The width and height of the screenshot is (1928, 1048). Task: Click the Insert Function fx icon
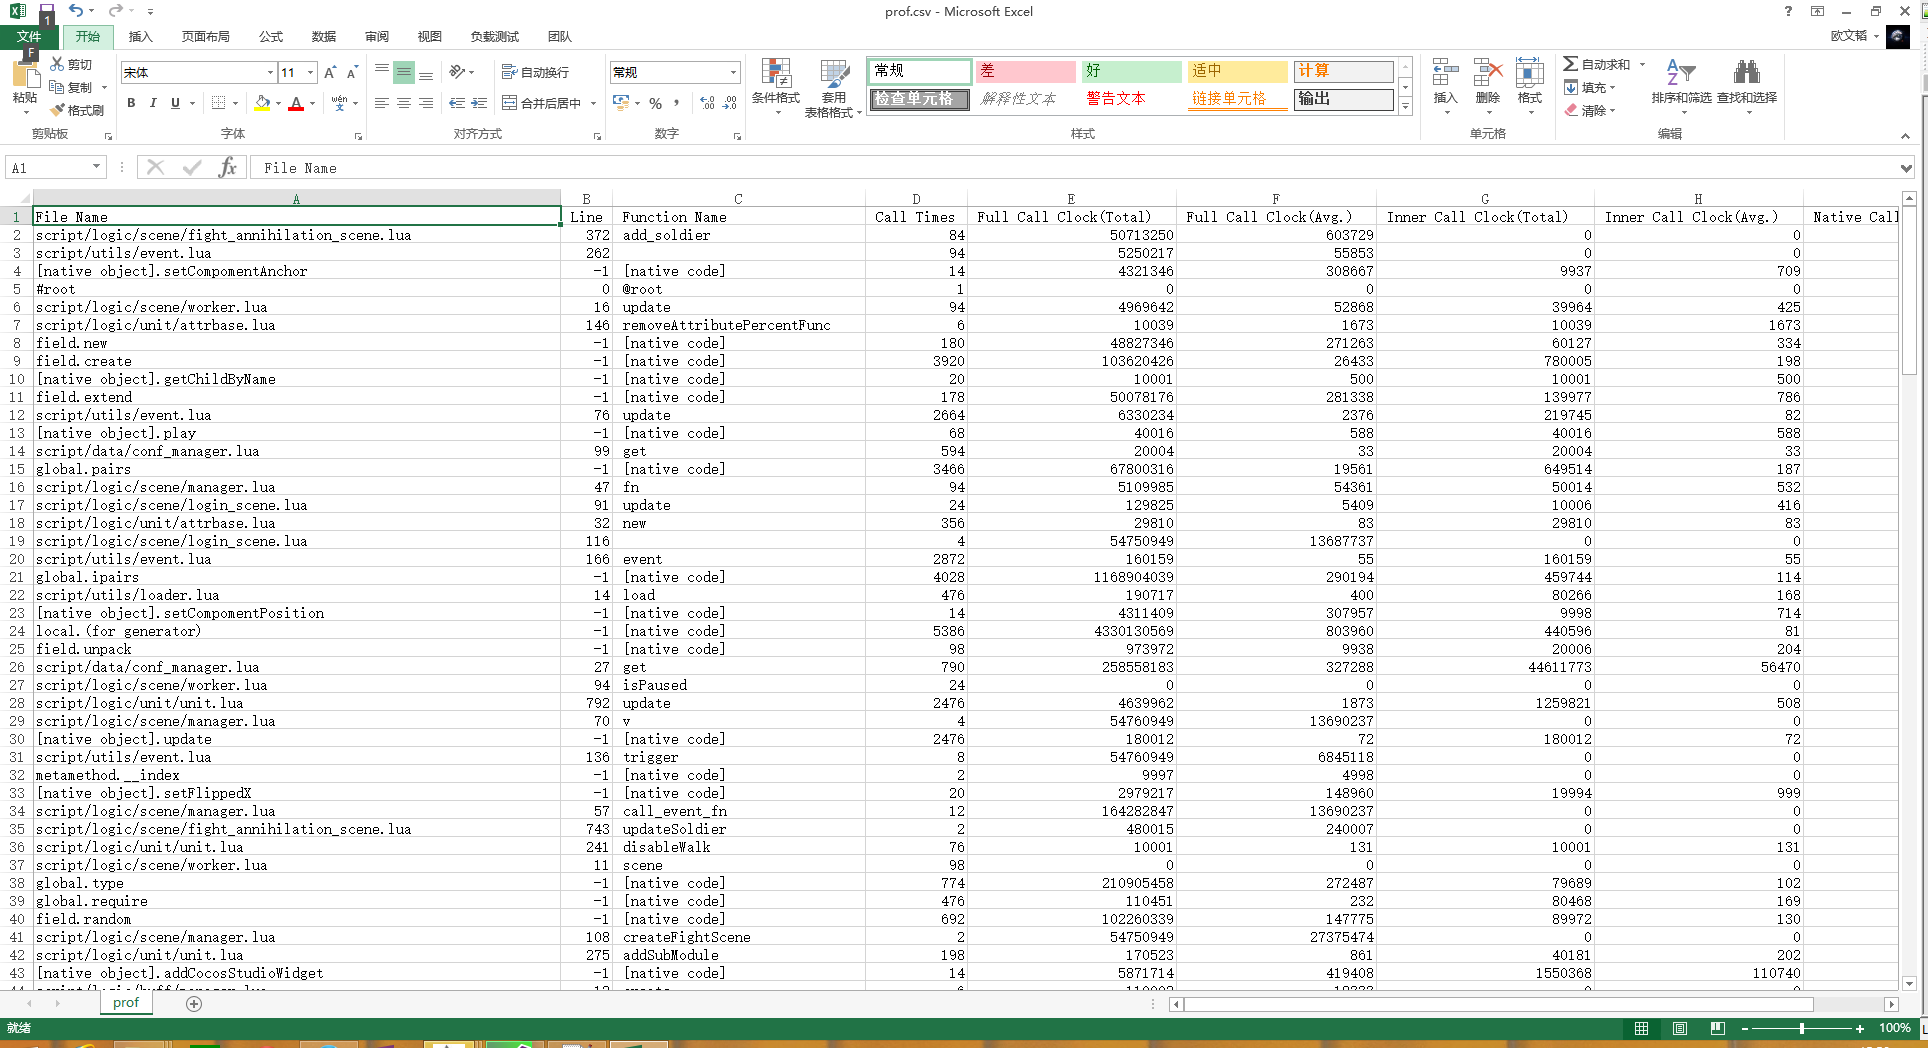(228, 167)
